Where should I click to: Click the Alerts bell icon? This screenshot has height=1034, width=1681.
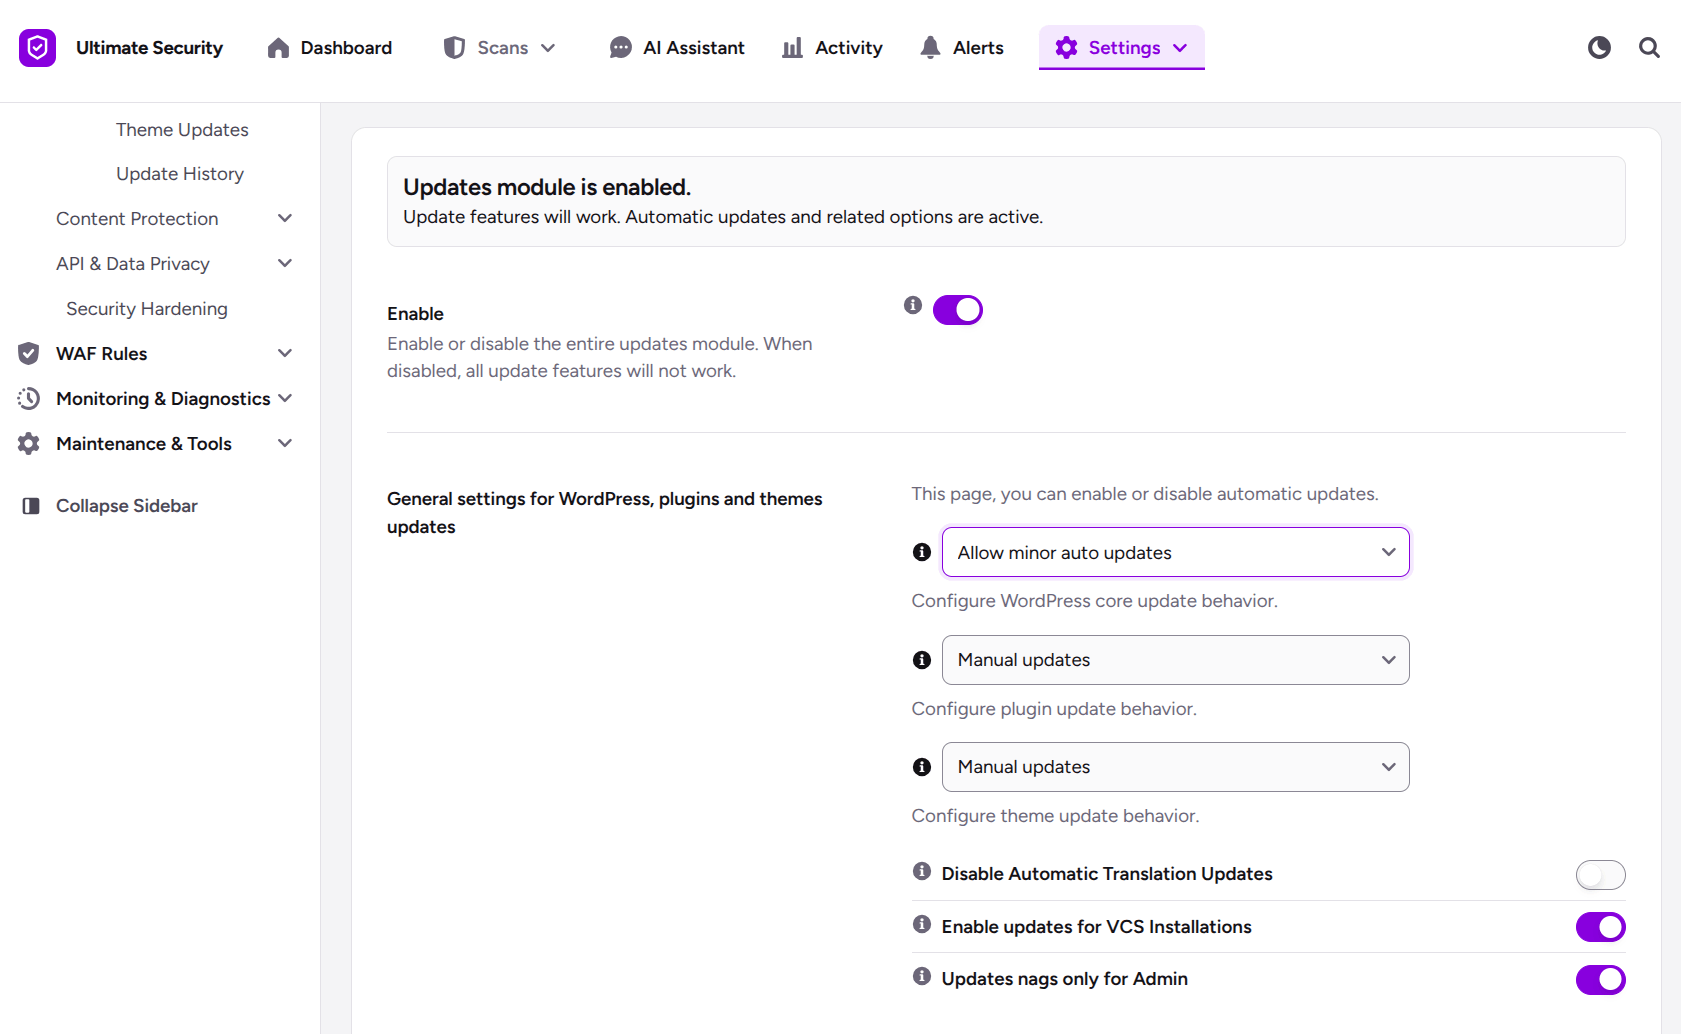(x=931, y=48)
